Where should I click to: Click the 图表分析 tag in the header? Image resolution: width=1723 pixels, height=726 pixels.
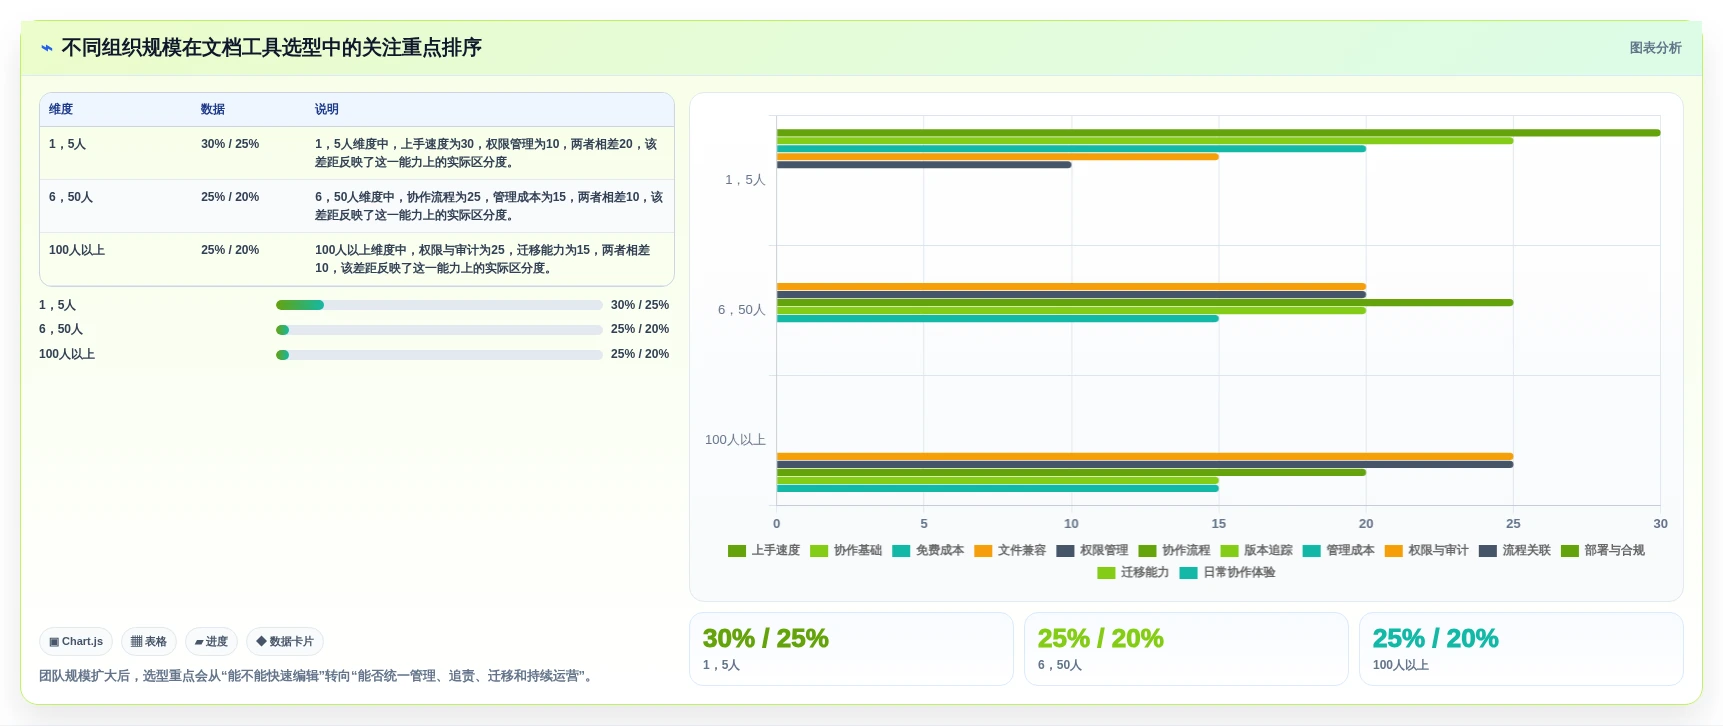[1655, 48]
